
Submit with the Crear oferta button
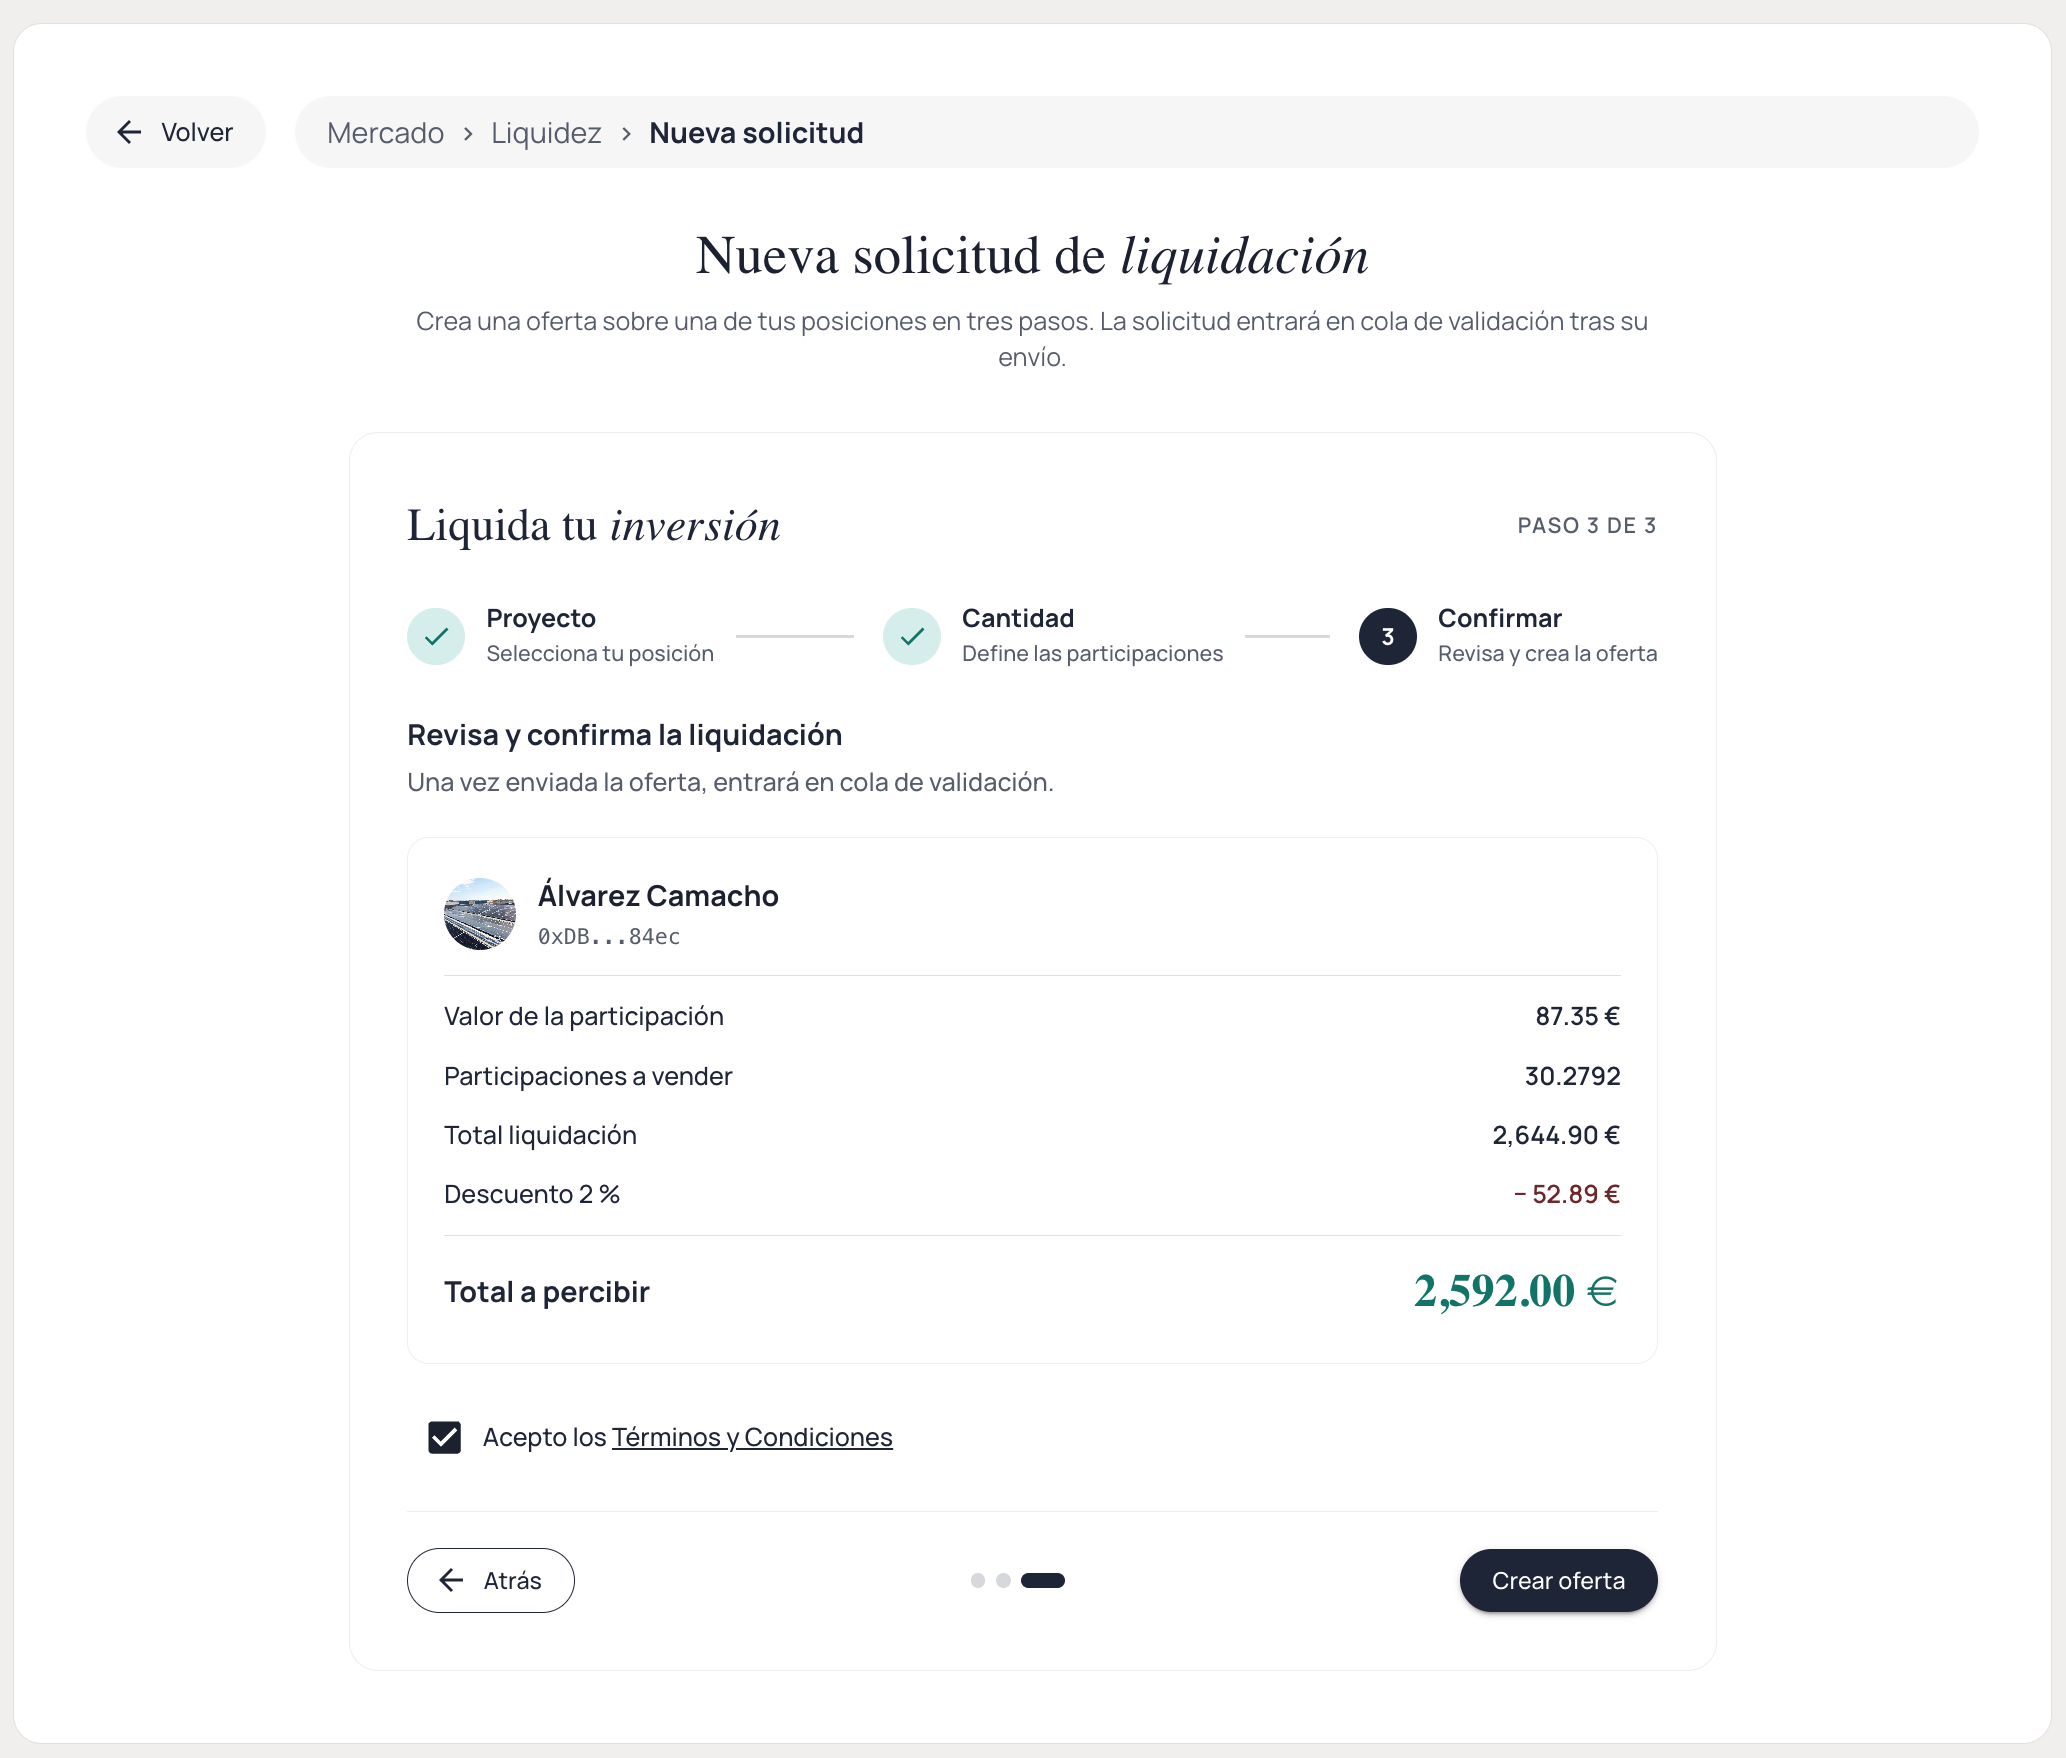(1558, 1580)
